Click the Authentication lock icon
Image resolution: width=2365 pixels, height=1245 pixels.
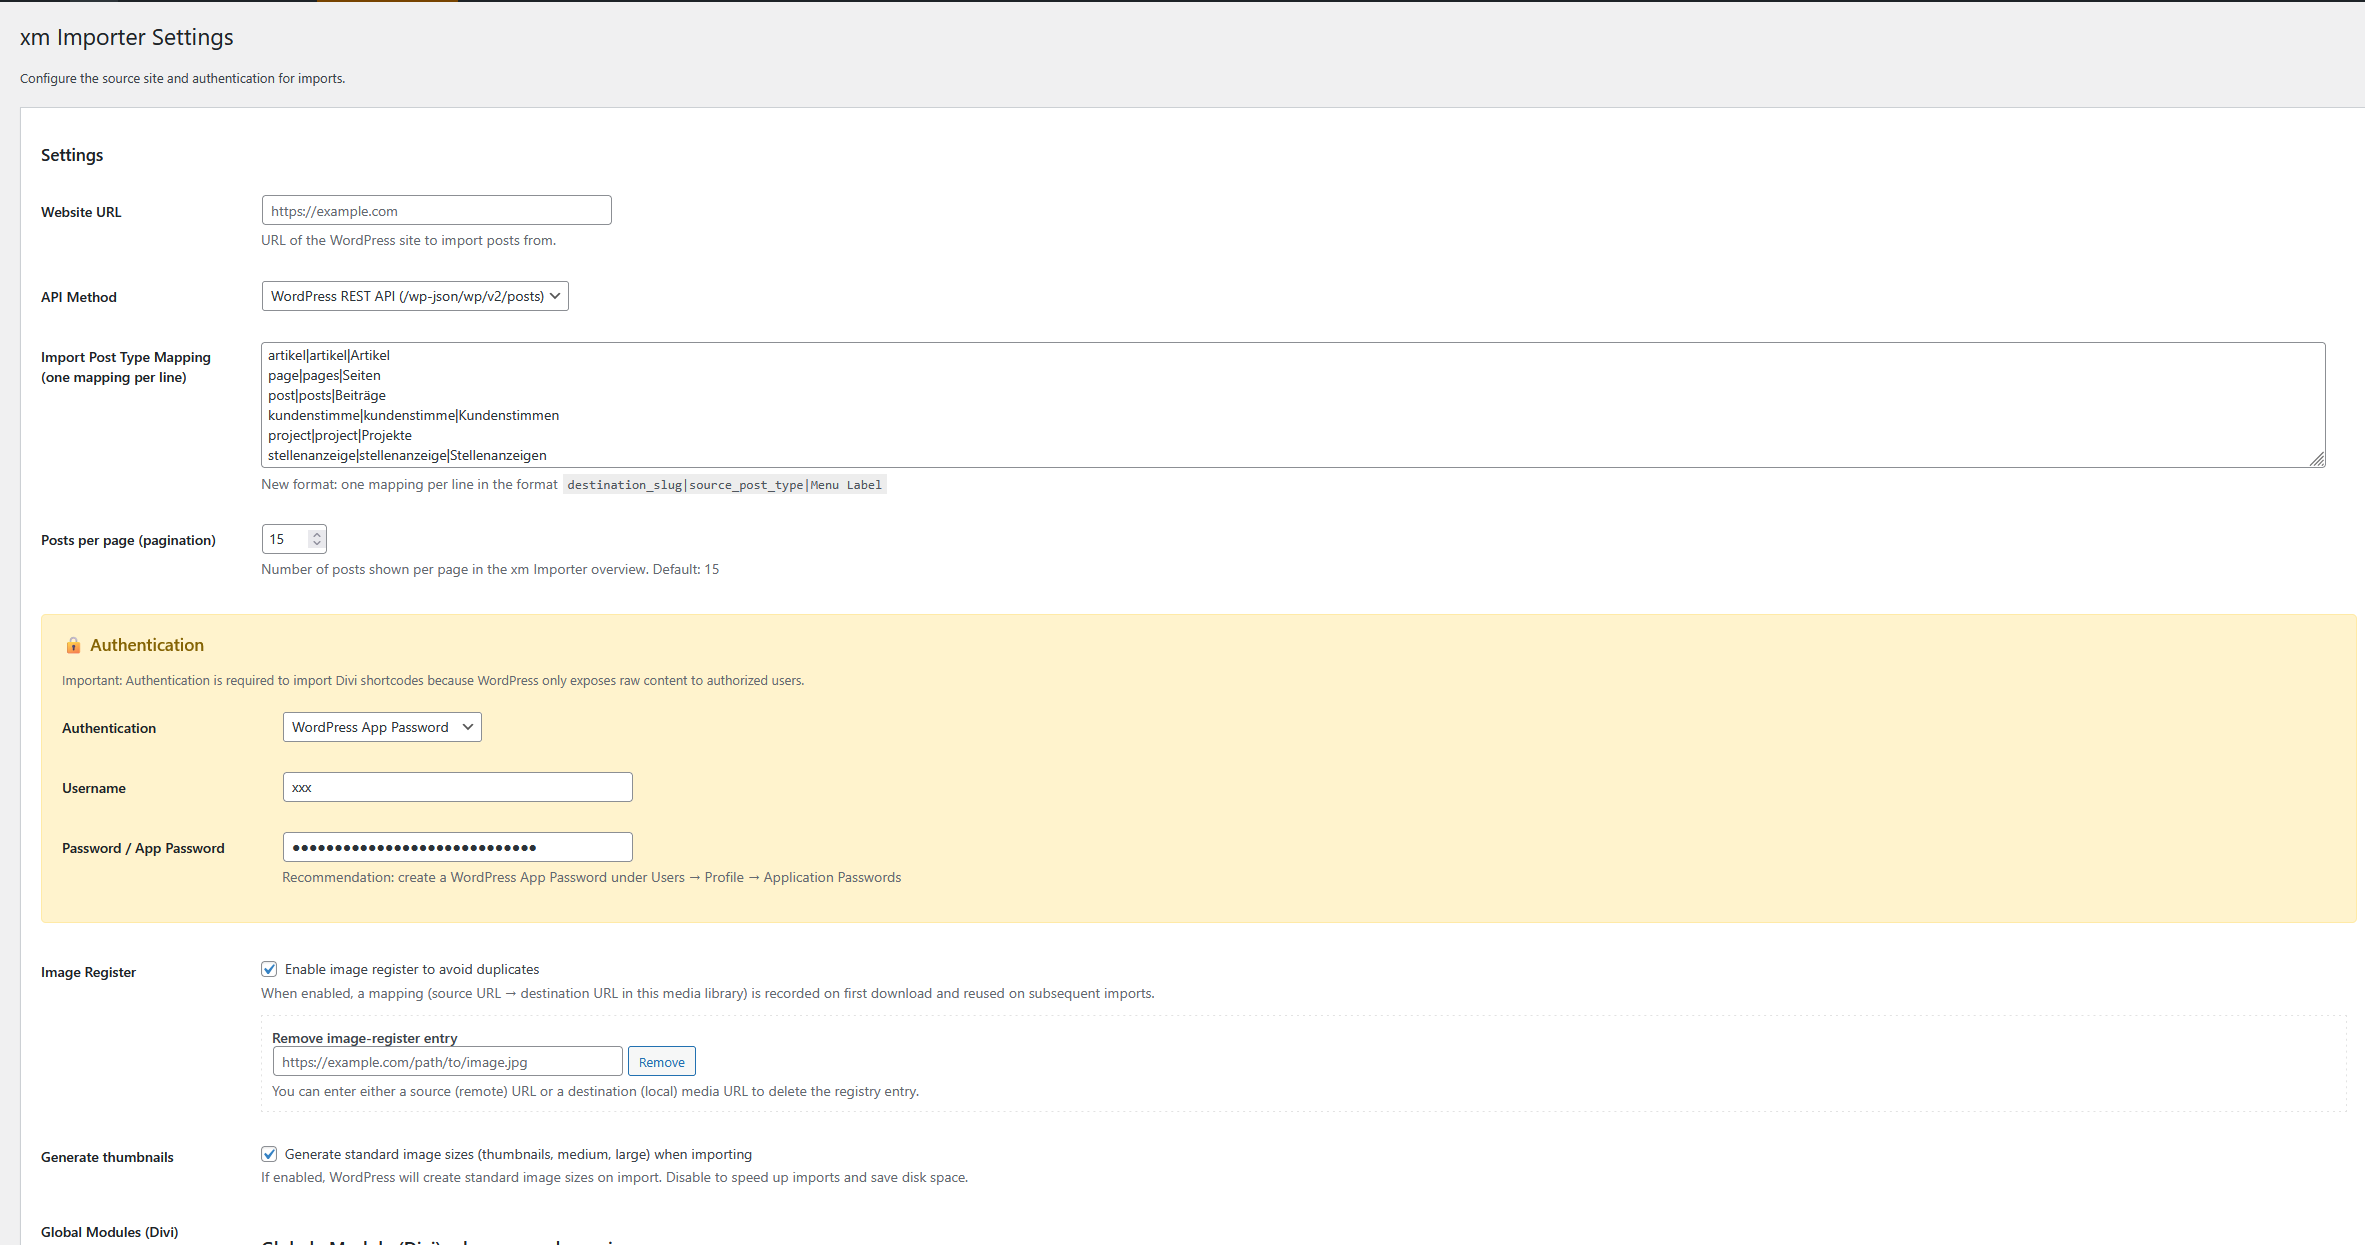pos(73,645)
